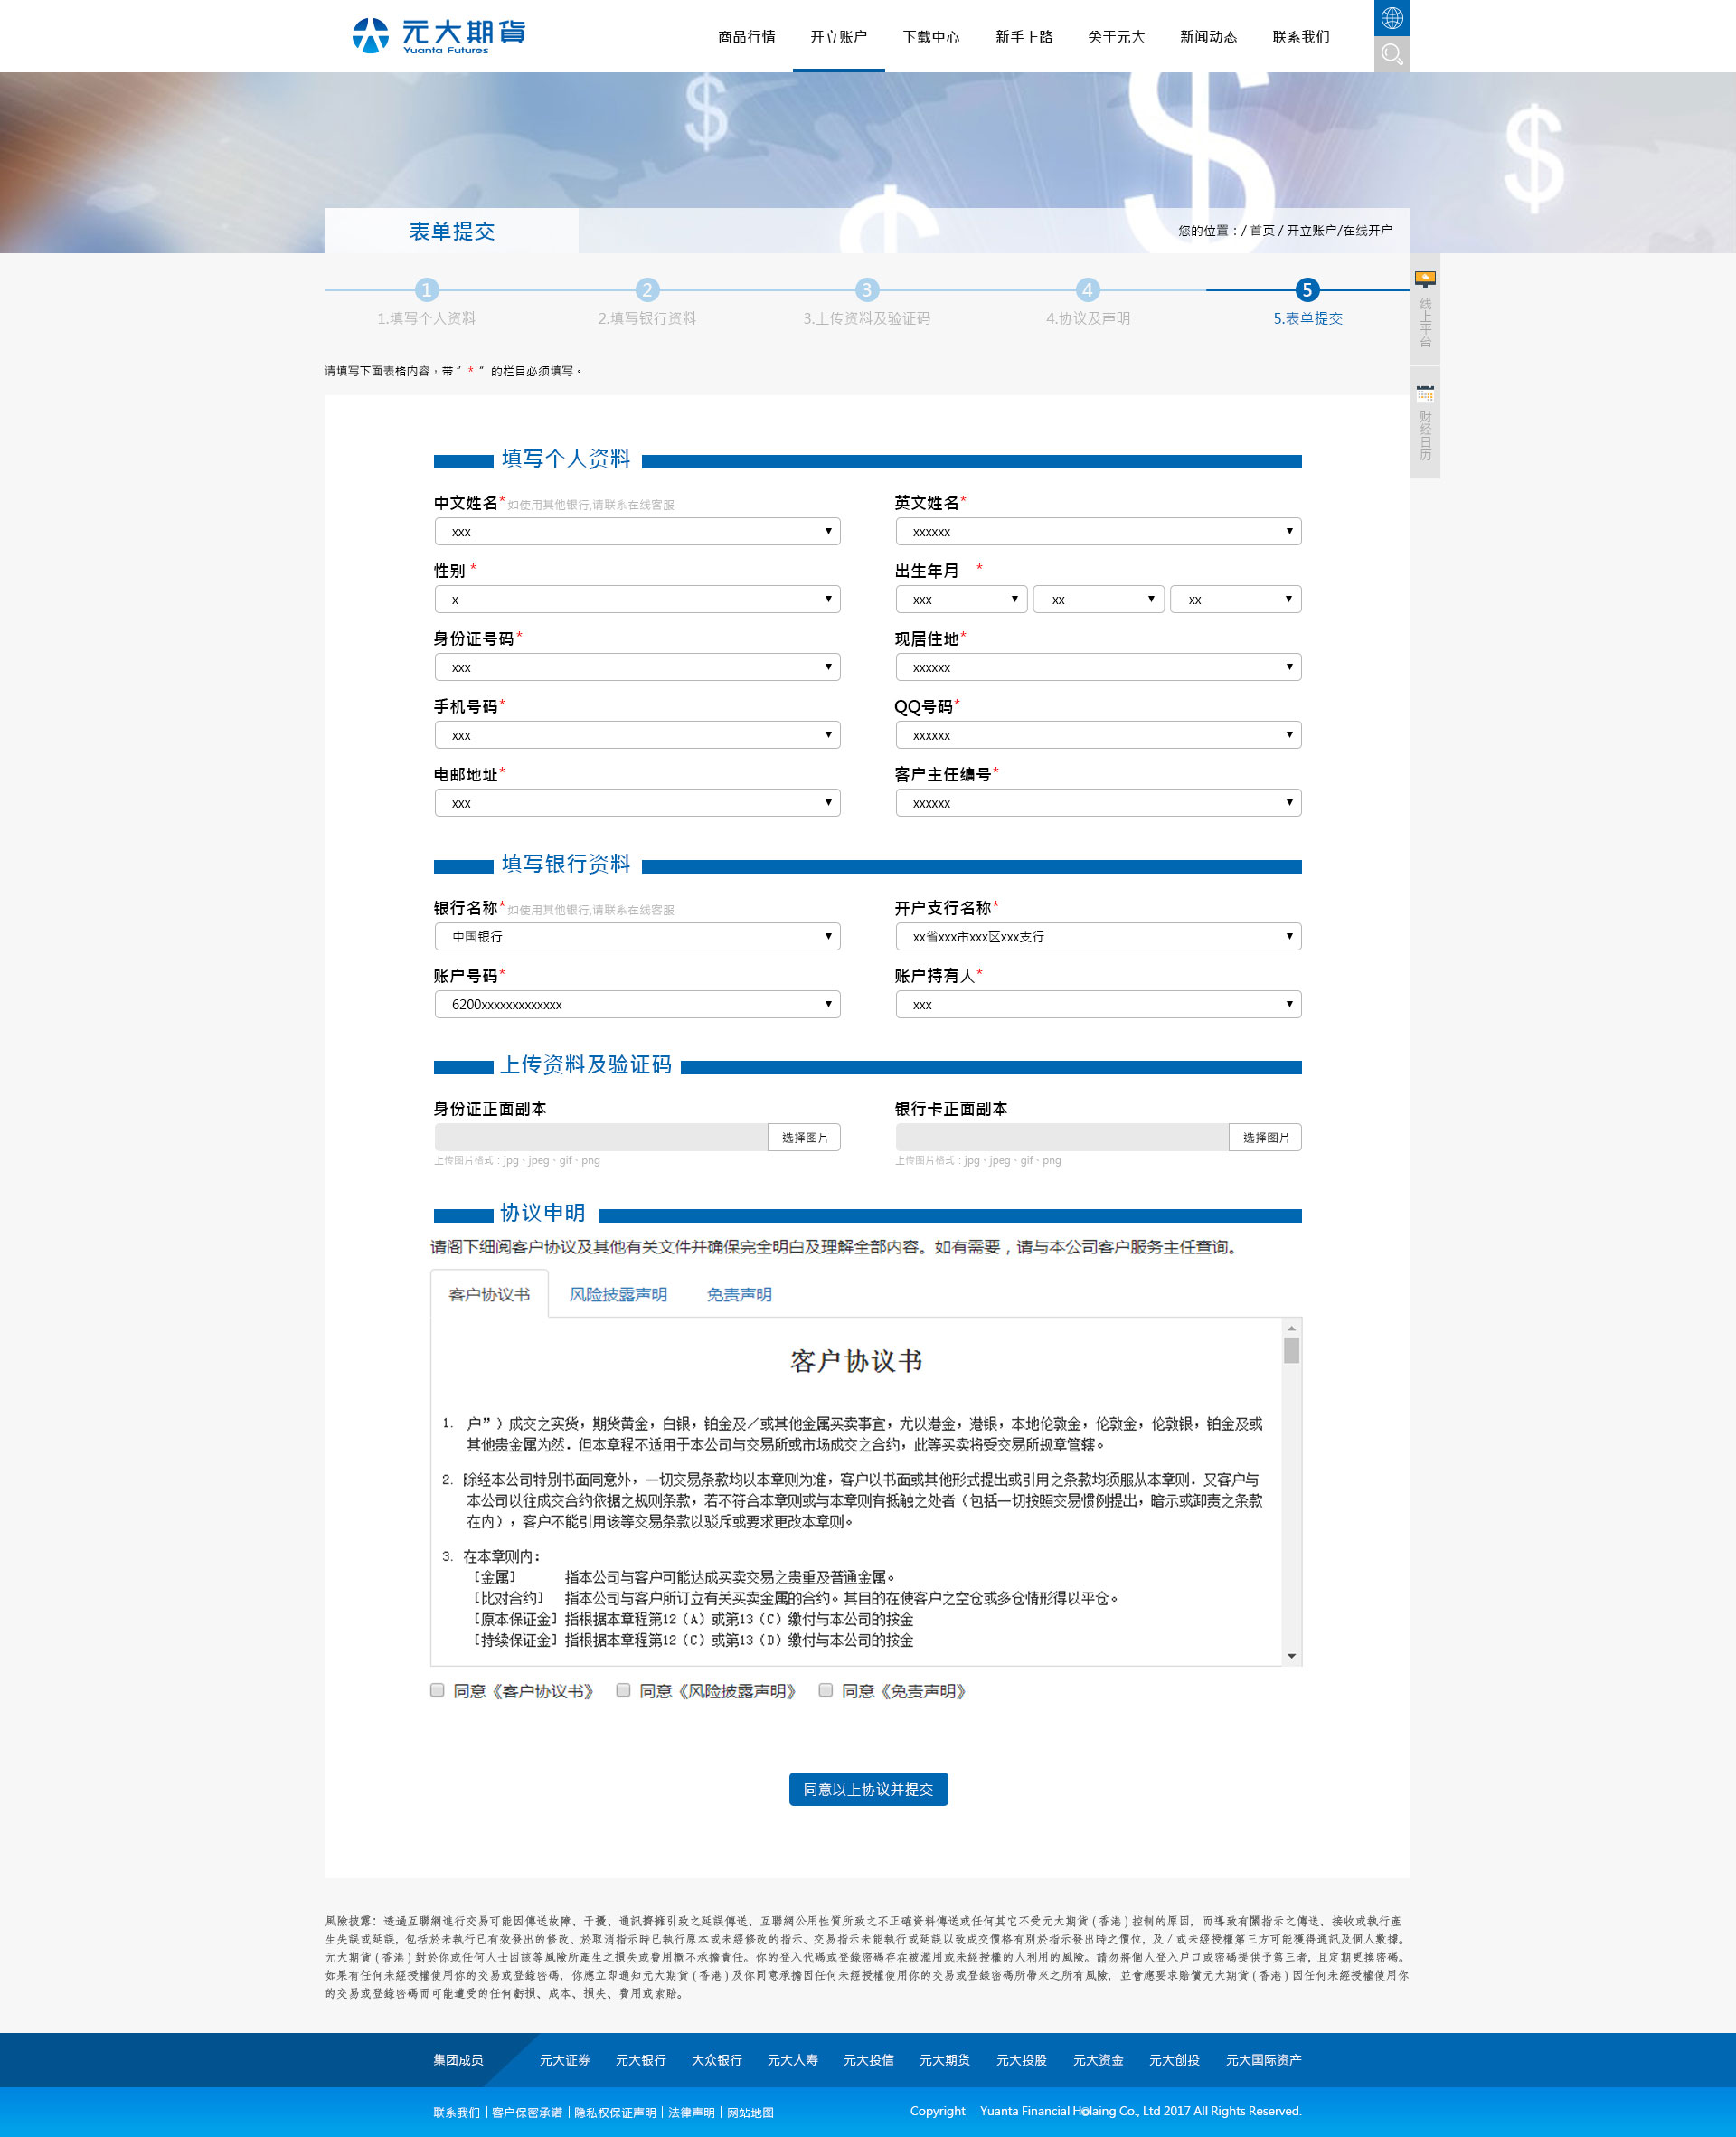Check agree to 风险披露声明 checkbox
This screenshot has height=2137, width=1736.
623,1690
